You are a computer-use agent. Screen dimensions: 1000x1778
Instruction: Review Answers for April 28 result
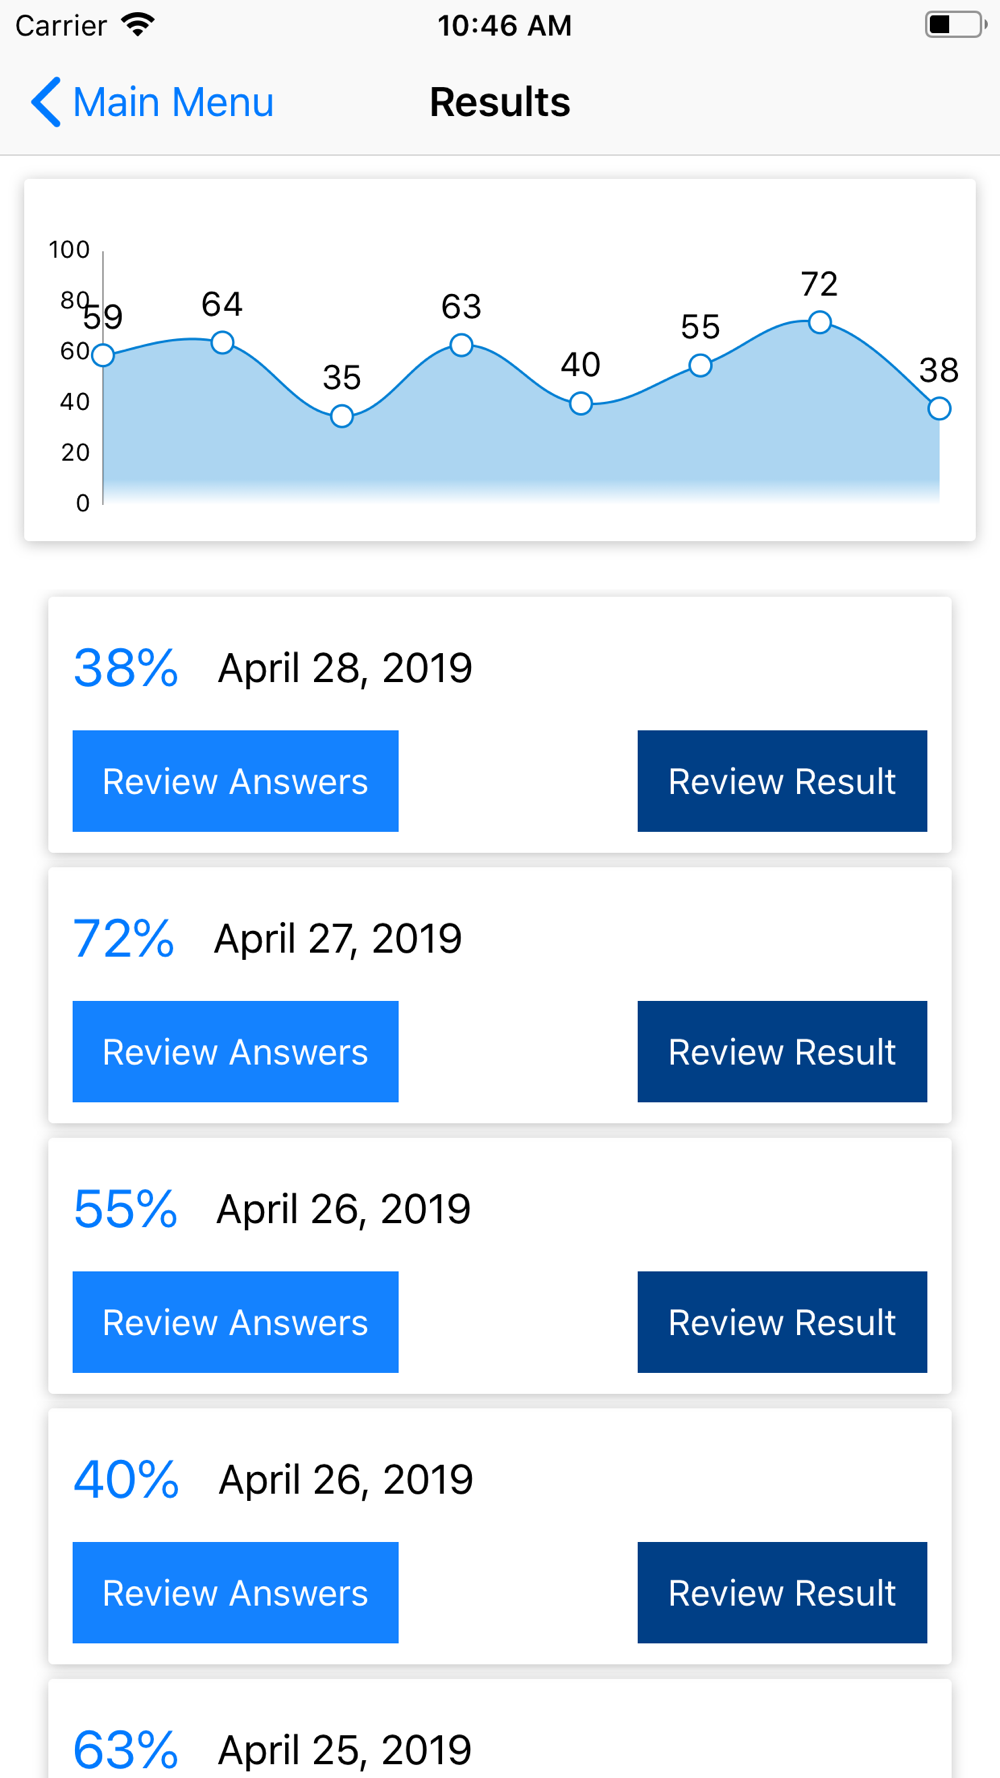click(235, 781)
